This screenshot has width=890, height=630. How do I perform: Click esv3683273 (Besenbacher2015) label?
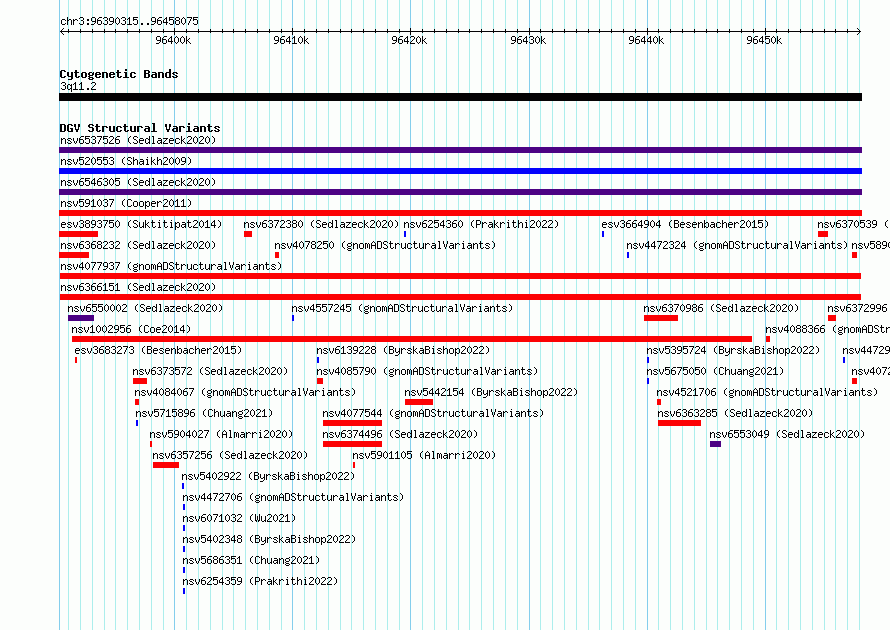158,350
